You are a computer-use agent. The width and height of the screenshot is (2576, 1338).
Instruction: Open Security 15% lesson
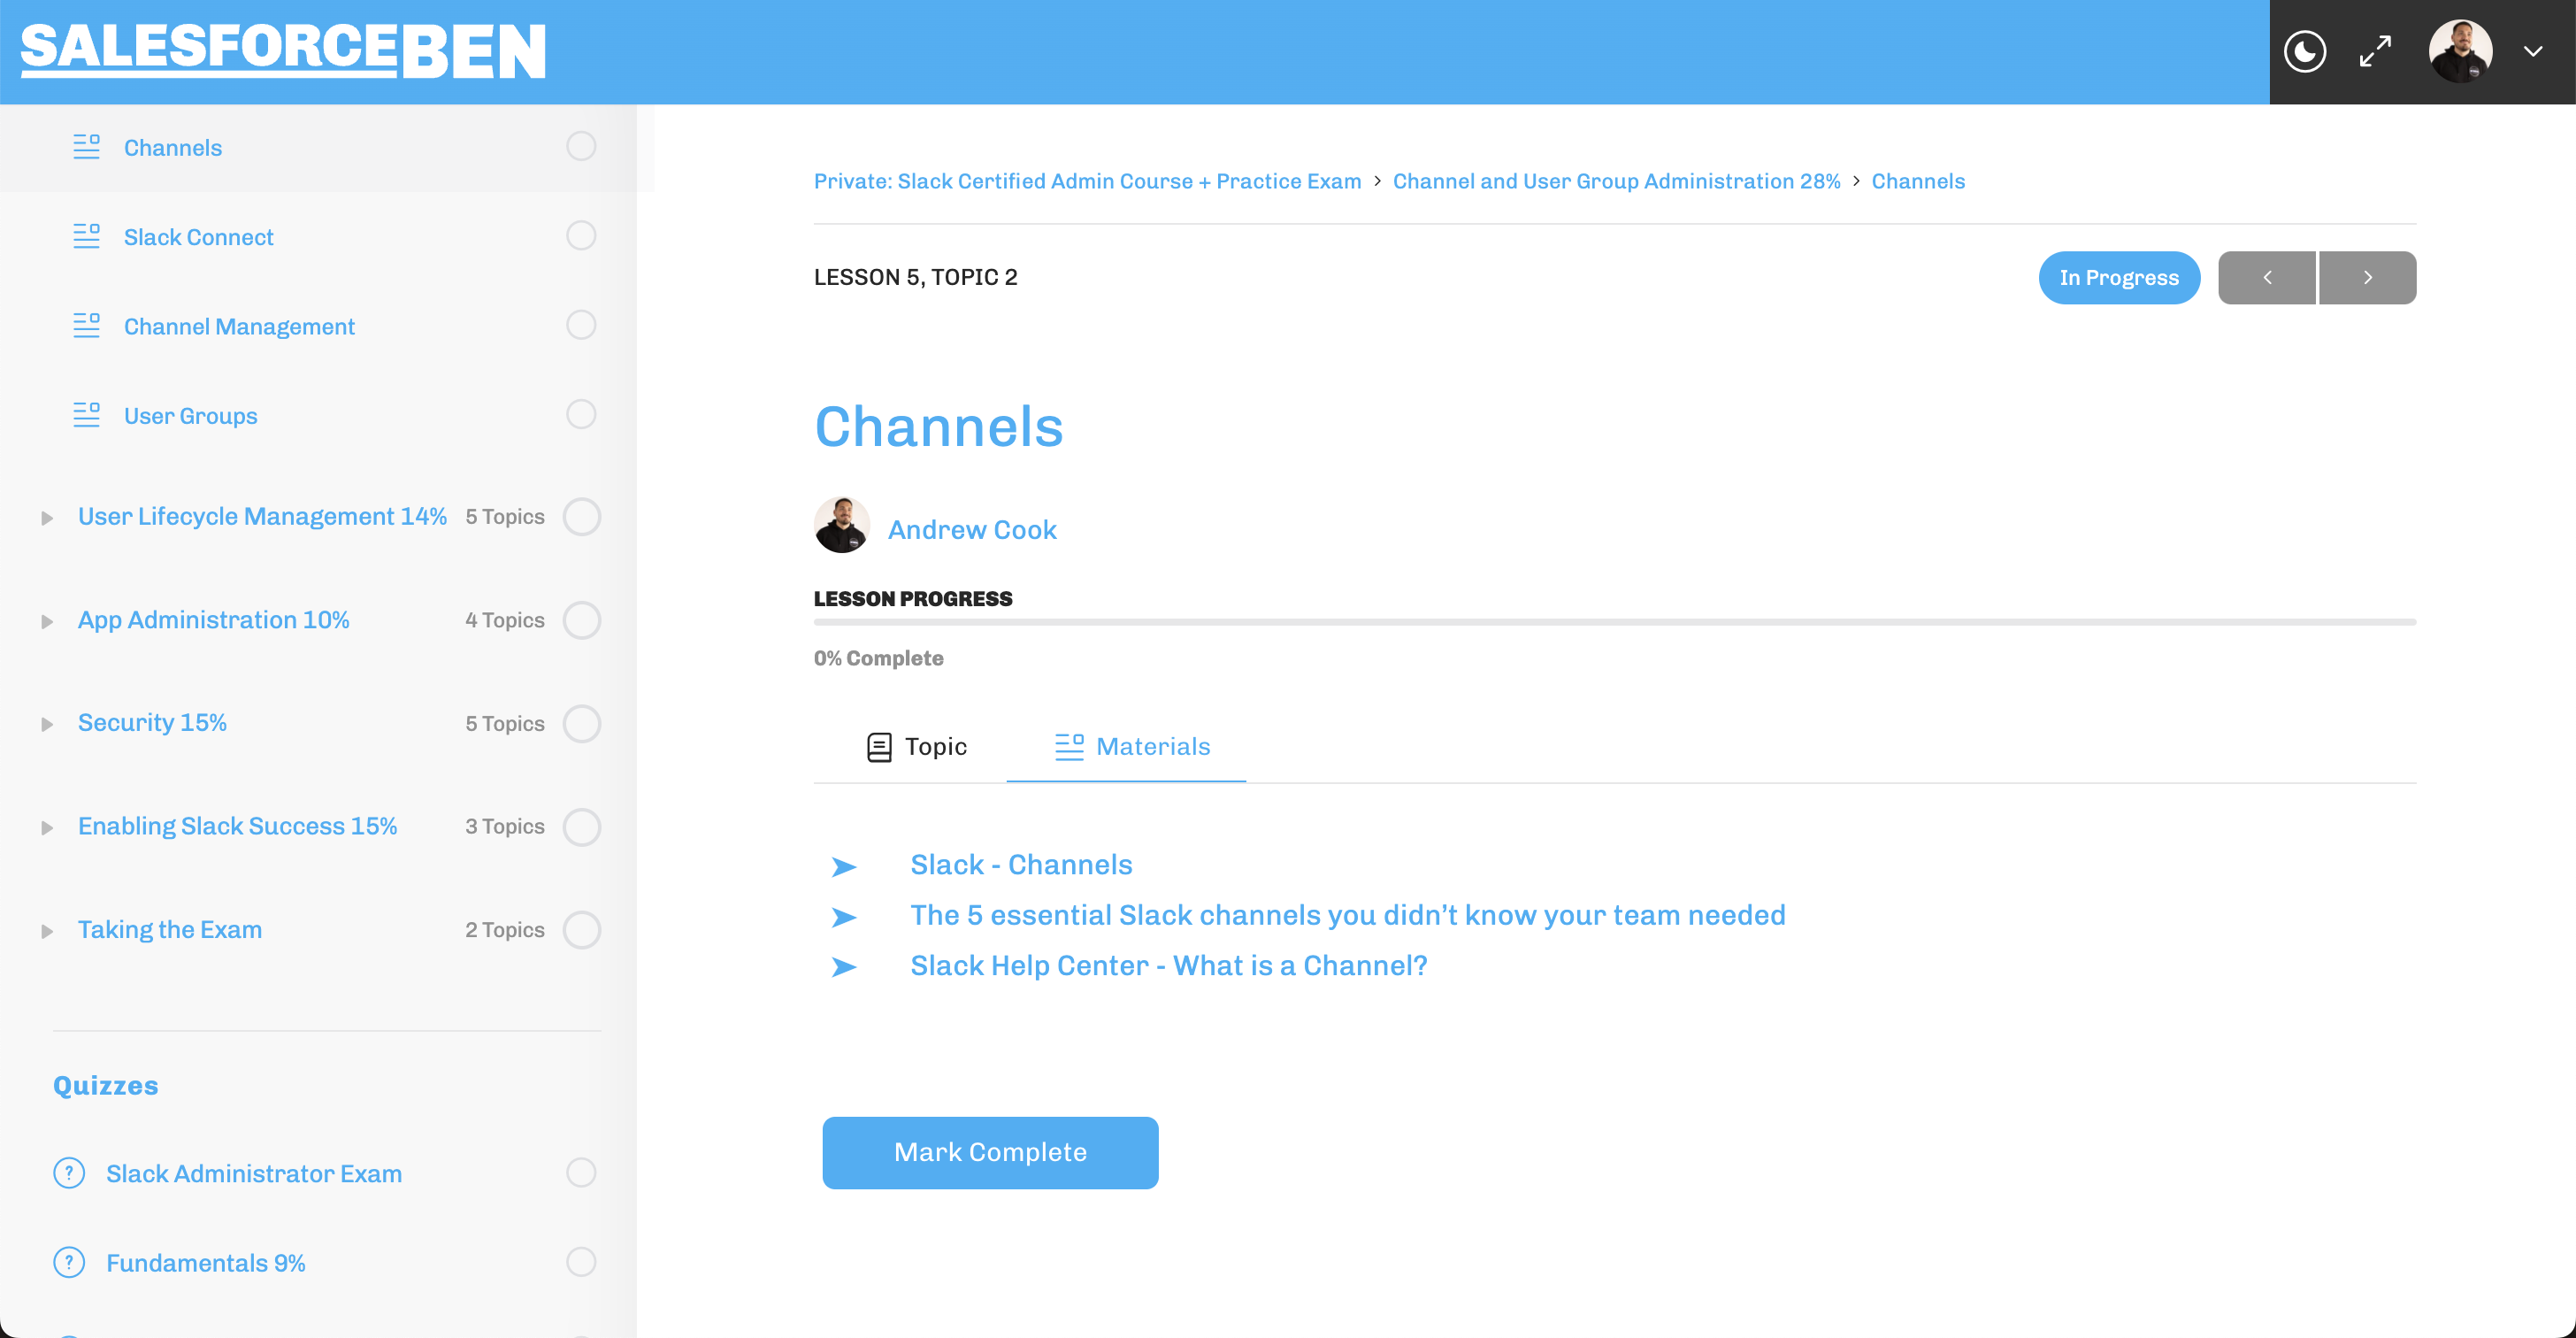[152, 723]
